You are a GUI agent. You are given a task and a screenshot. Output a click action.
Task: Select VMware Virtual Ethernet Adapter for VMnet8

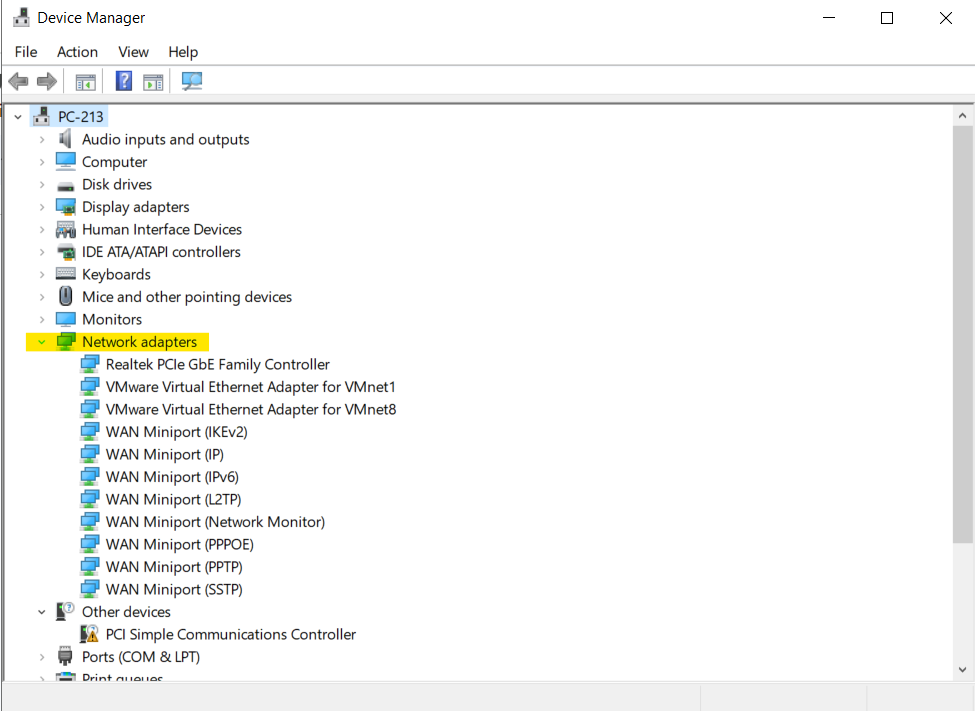coord(250,409)
